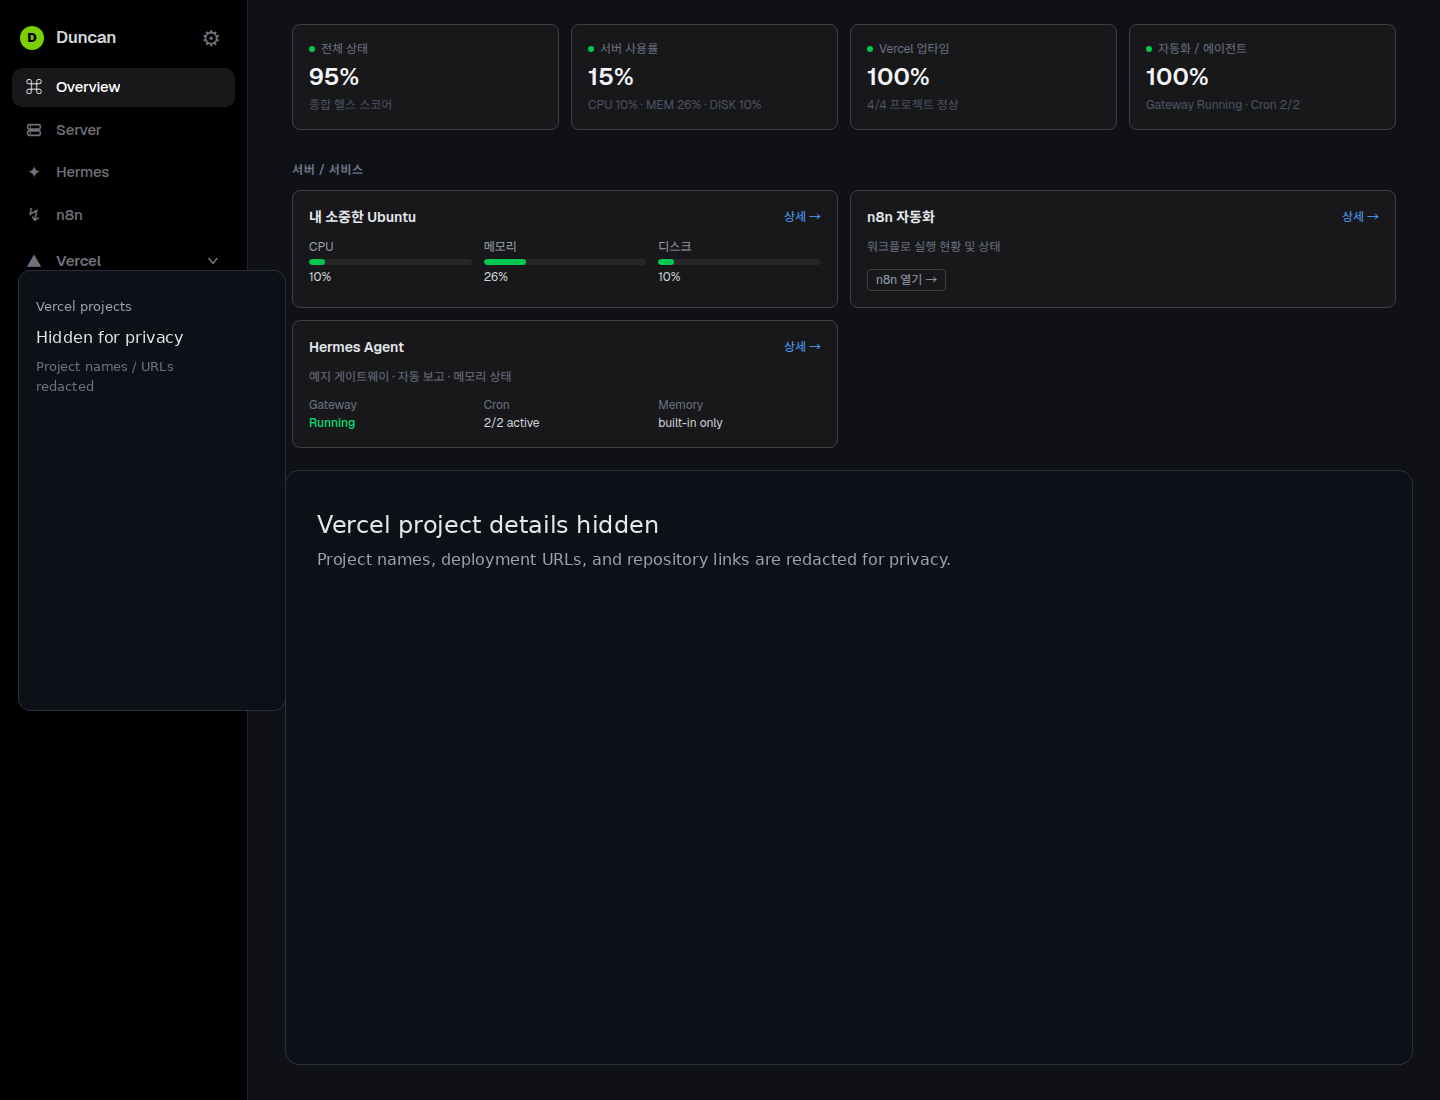This screenshot has width=1440, height=1100.
Task: Click the Memory built-in only value
Action: [x=690, y=423]
